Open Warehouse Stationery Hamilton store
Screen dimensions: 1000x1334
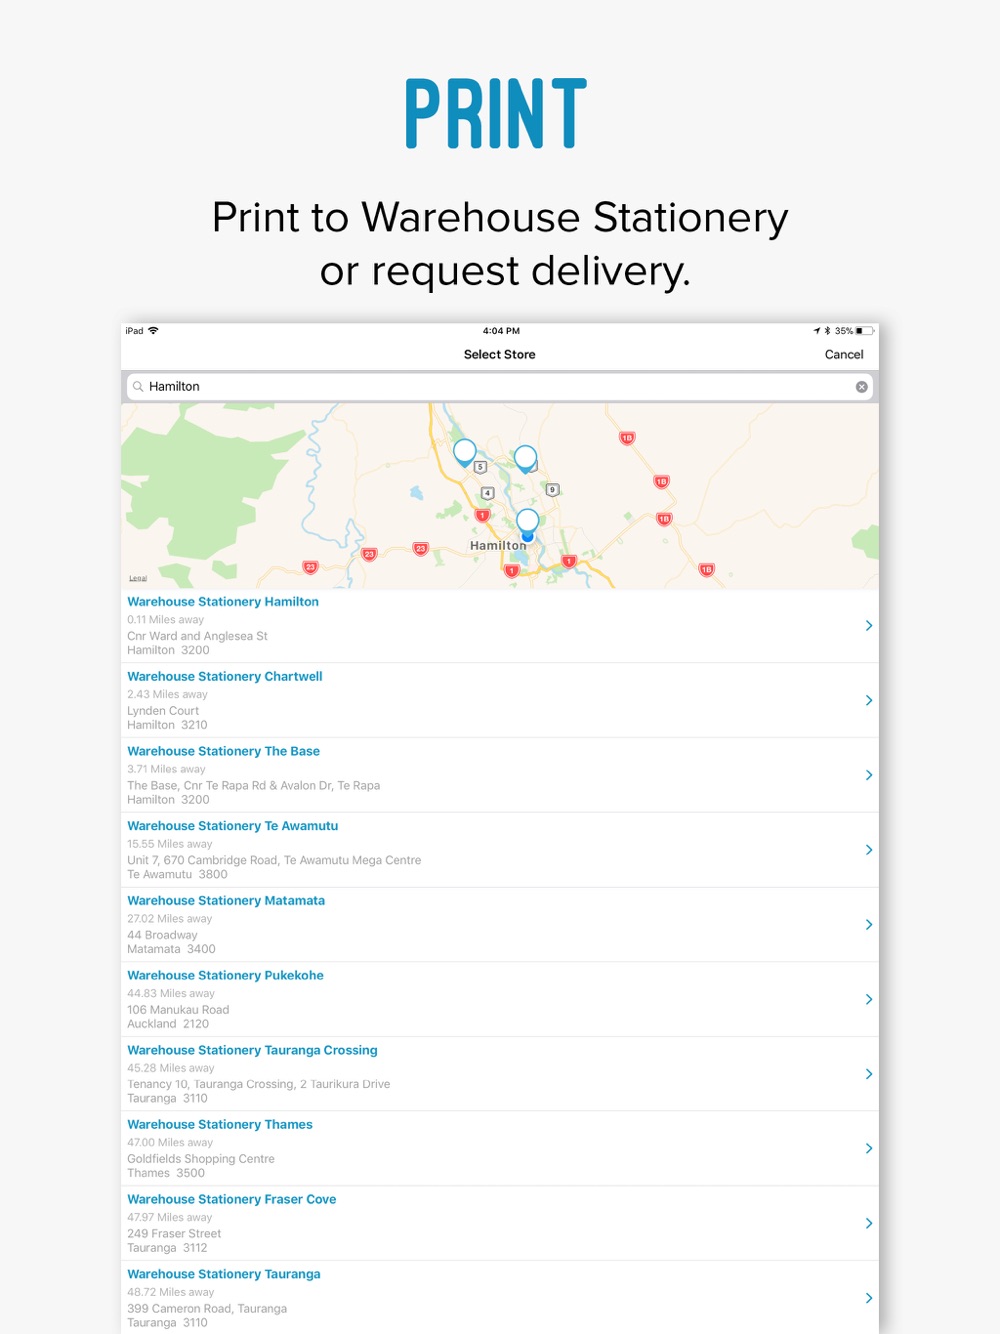click(x=500, y=626)
